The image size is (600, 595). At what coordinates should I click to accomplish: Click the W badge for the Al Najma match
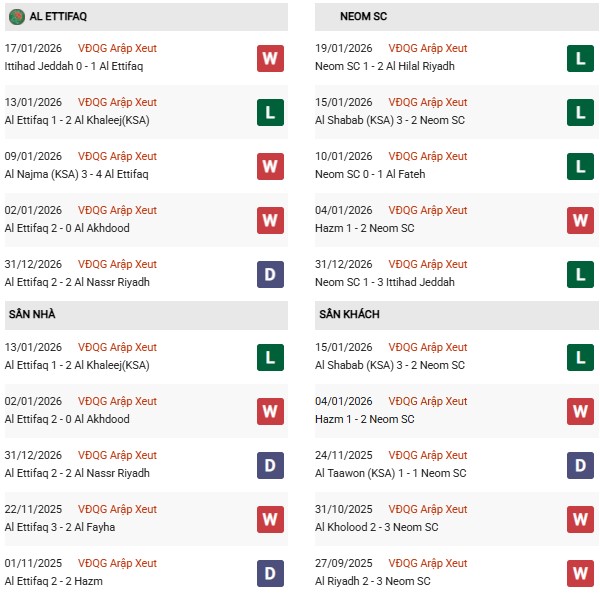click(x=270, y=166)
